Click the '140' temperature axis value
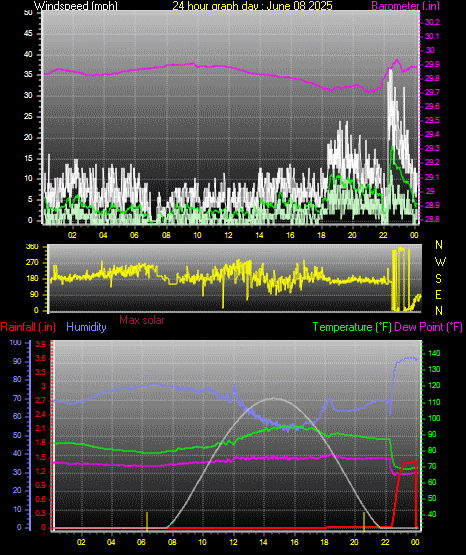Screen dimensions: 466x555 click(434, 353)
